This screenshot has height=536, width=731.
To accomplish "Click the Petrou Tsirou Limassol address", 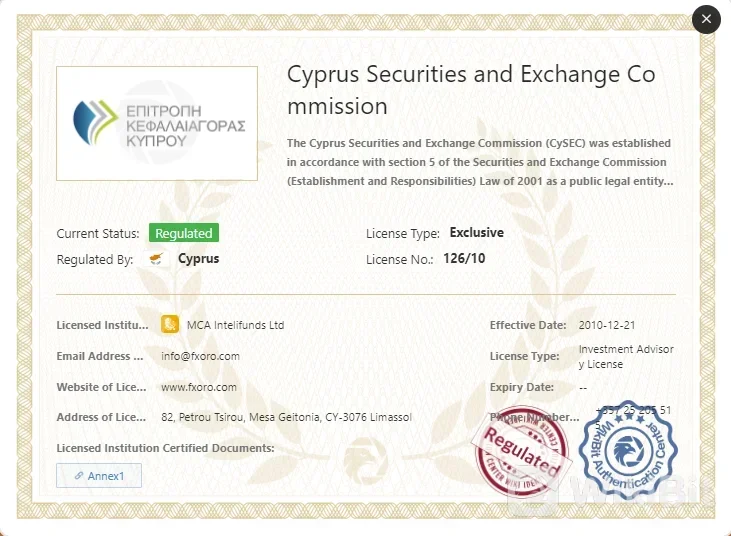I will click(286, 417).
